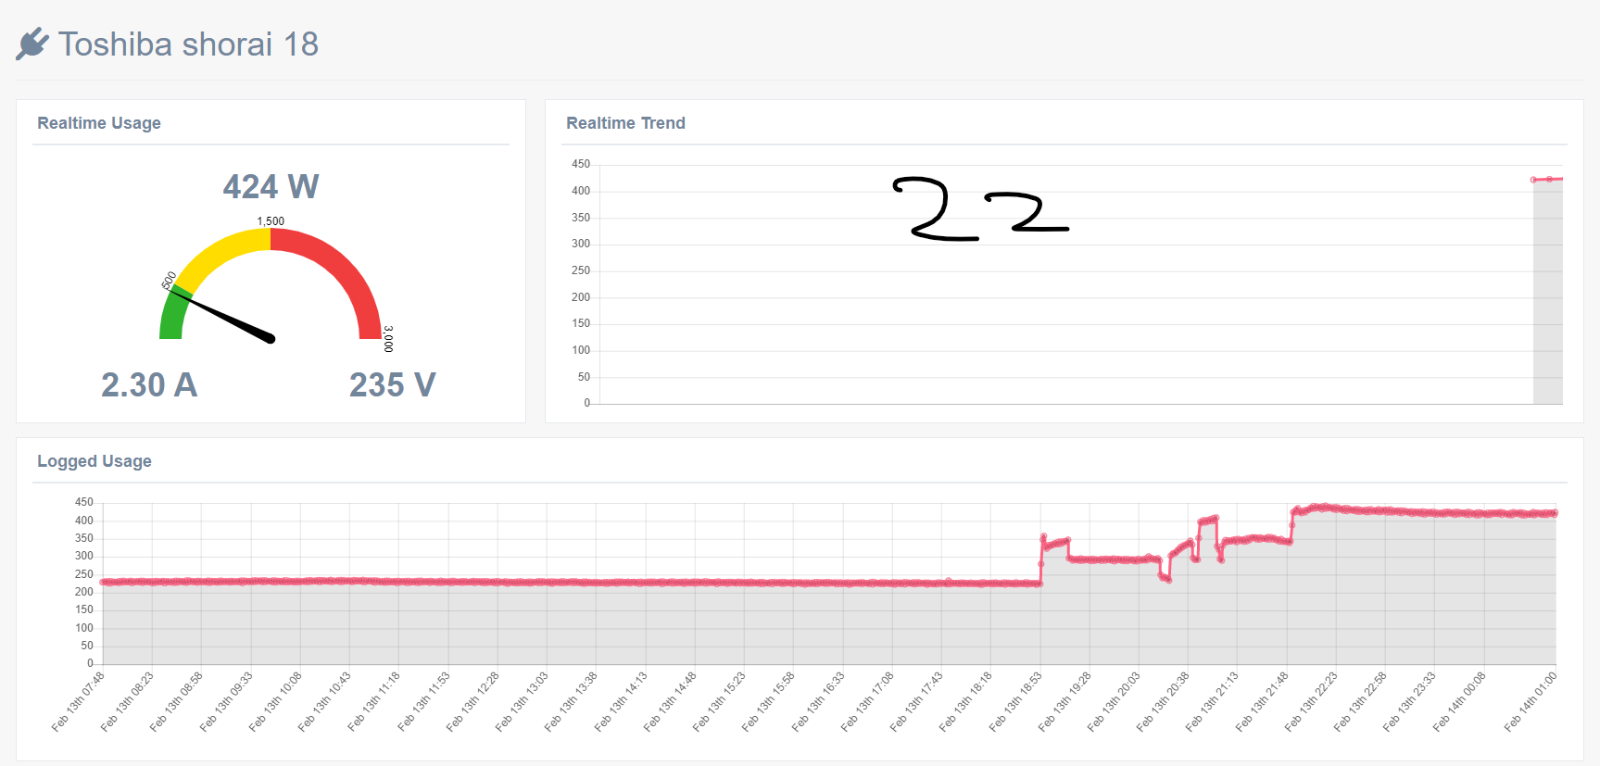
Task: Click the "Feb 13th 19:28" time label
Action: 1064,702
